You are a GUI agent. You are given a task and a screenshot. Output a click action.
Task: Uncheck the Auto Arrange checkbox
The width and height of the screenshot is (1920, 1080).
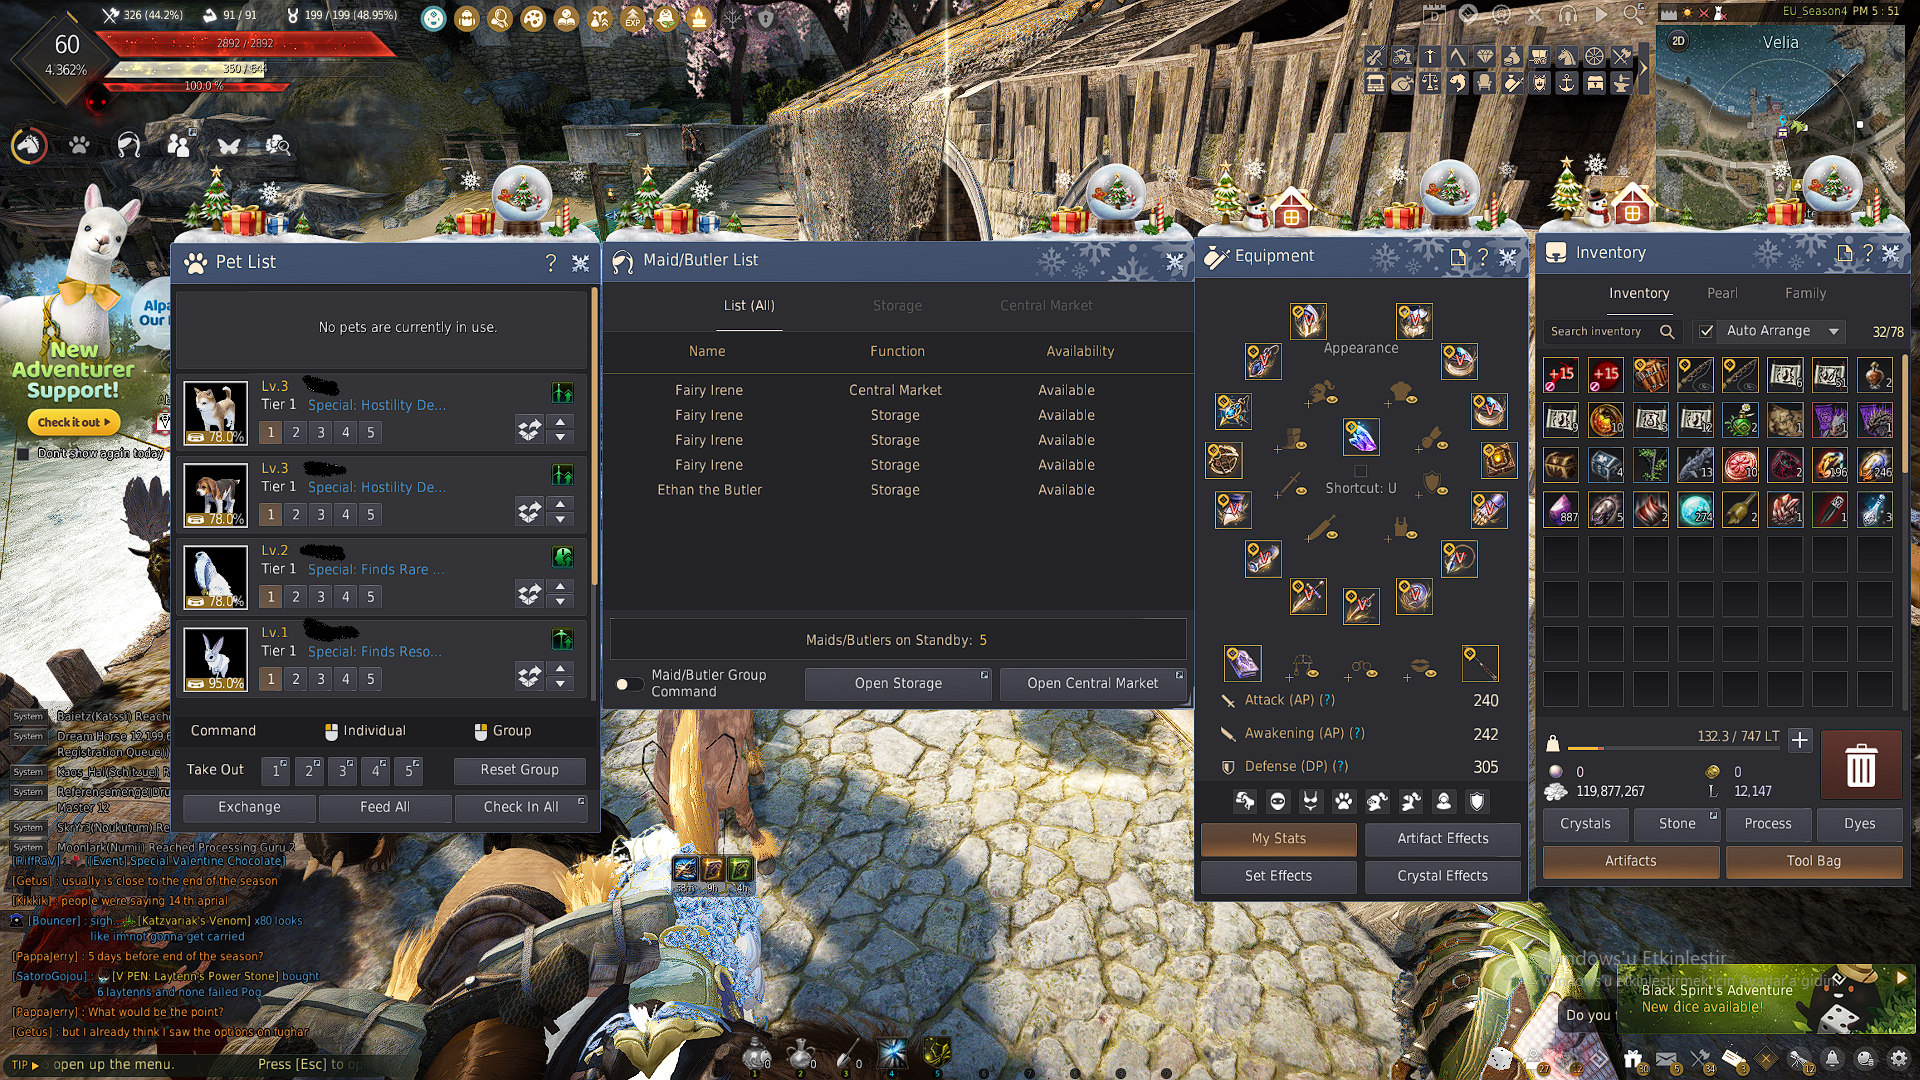tap(1706, 331)
